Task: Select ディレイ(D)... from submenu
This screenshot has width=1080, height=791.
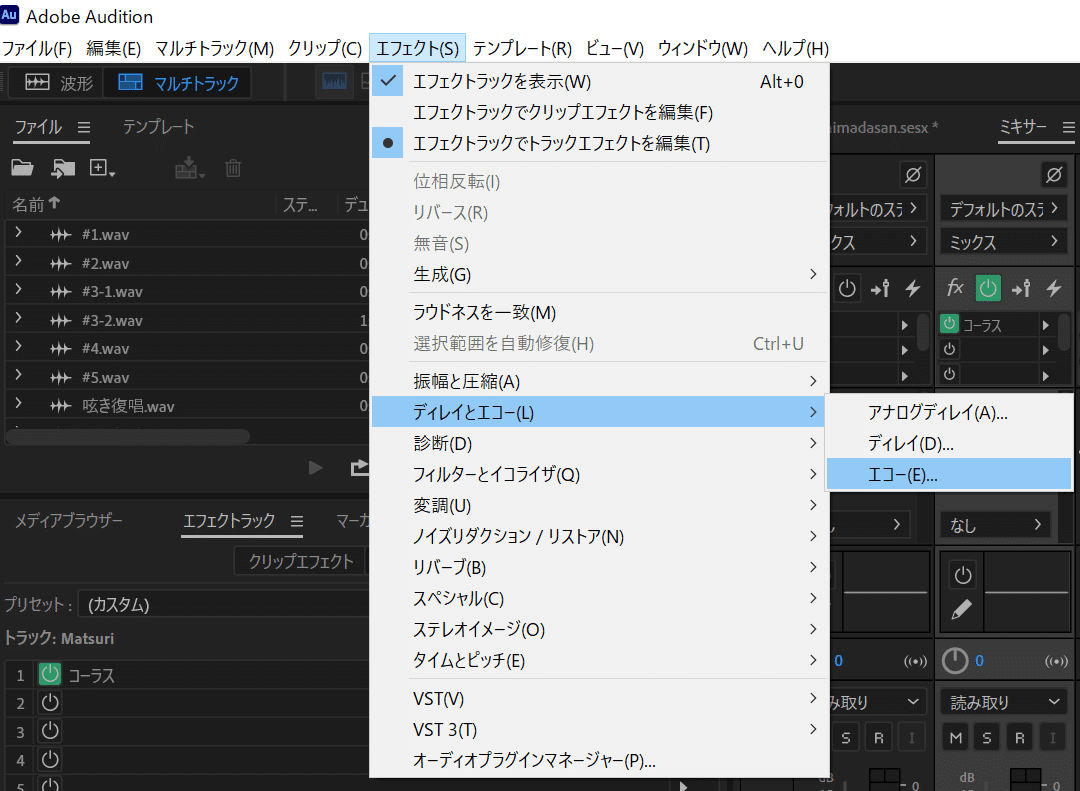Action: pos(949,443)
